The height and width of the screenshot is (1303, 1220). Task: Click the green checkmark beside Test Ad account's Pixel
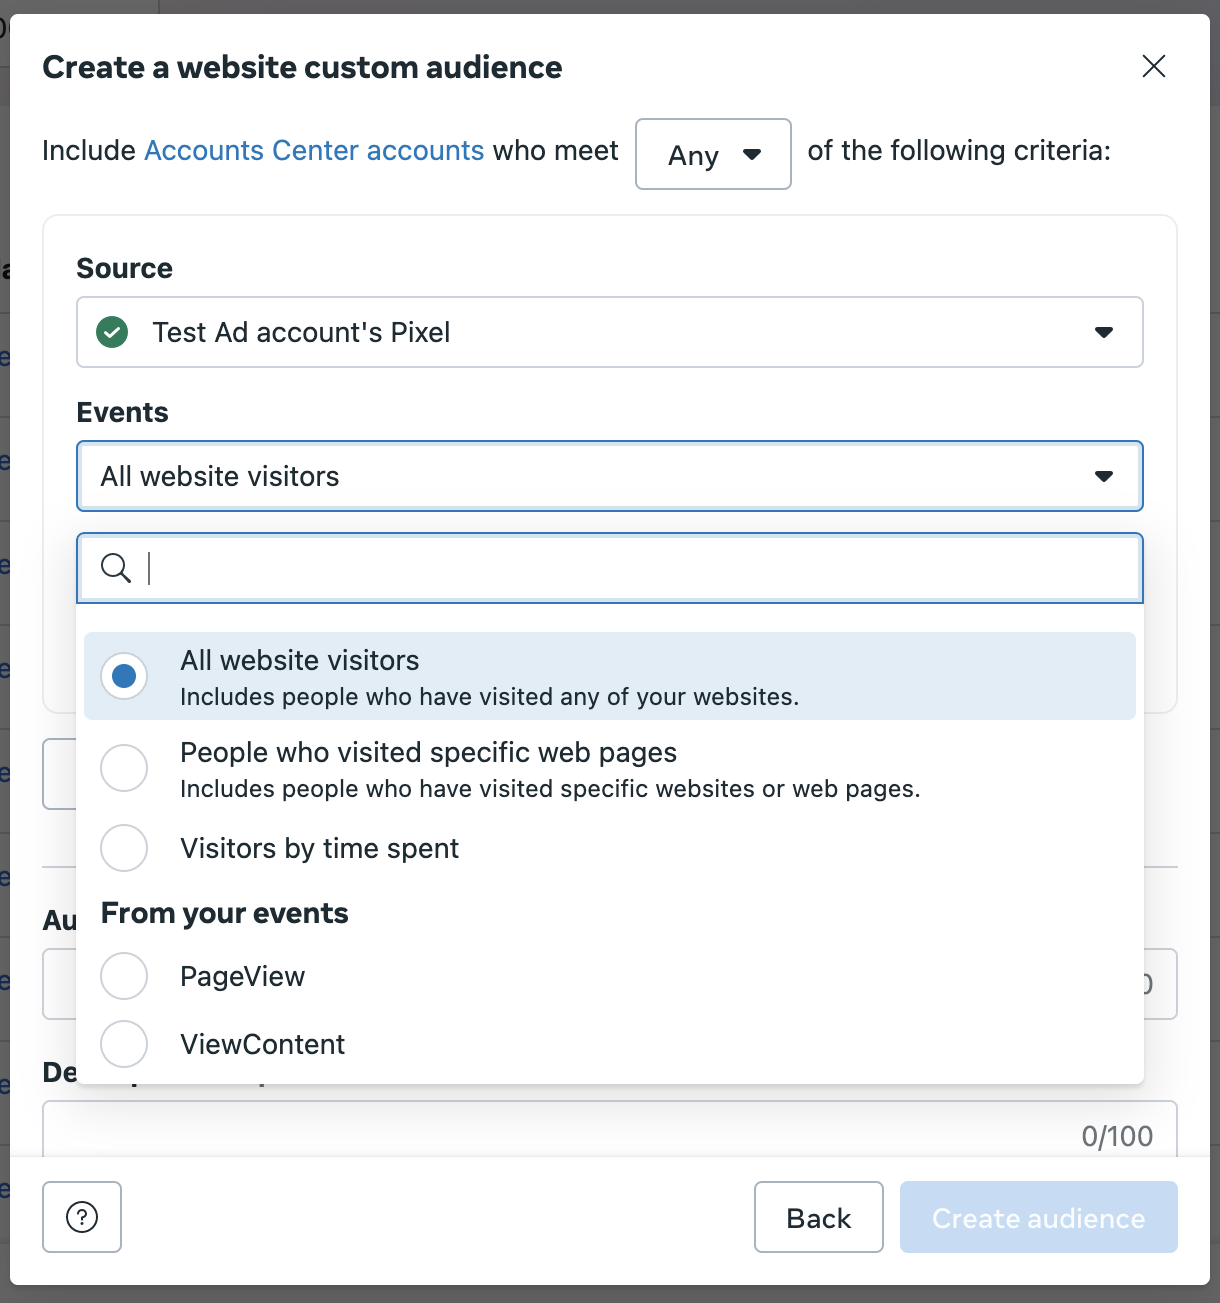[x=112, y=332]
